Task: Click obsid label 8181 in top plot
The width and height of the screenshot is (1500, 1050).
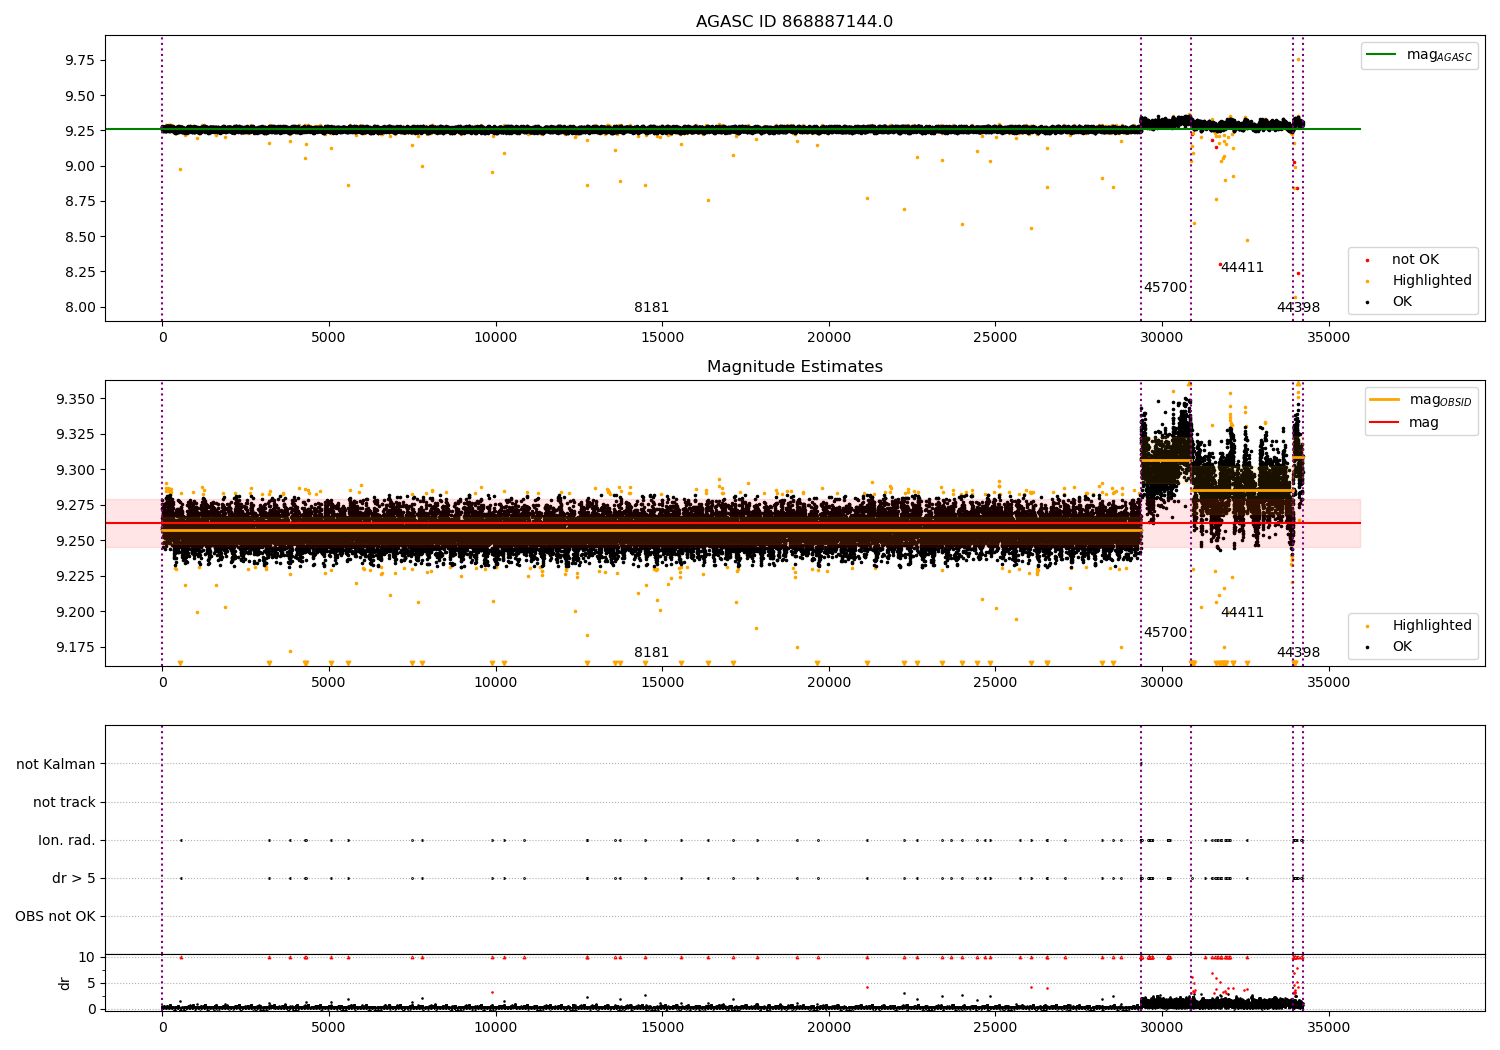Action: pyautogui.click(x=651, y=308)
